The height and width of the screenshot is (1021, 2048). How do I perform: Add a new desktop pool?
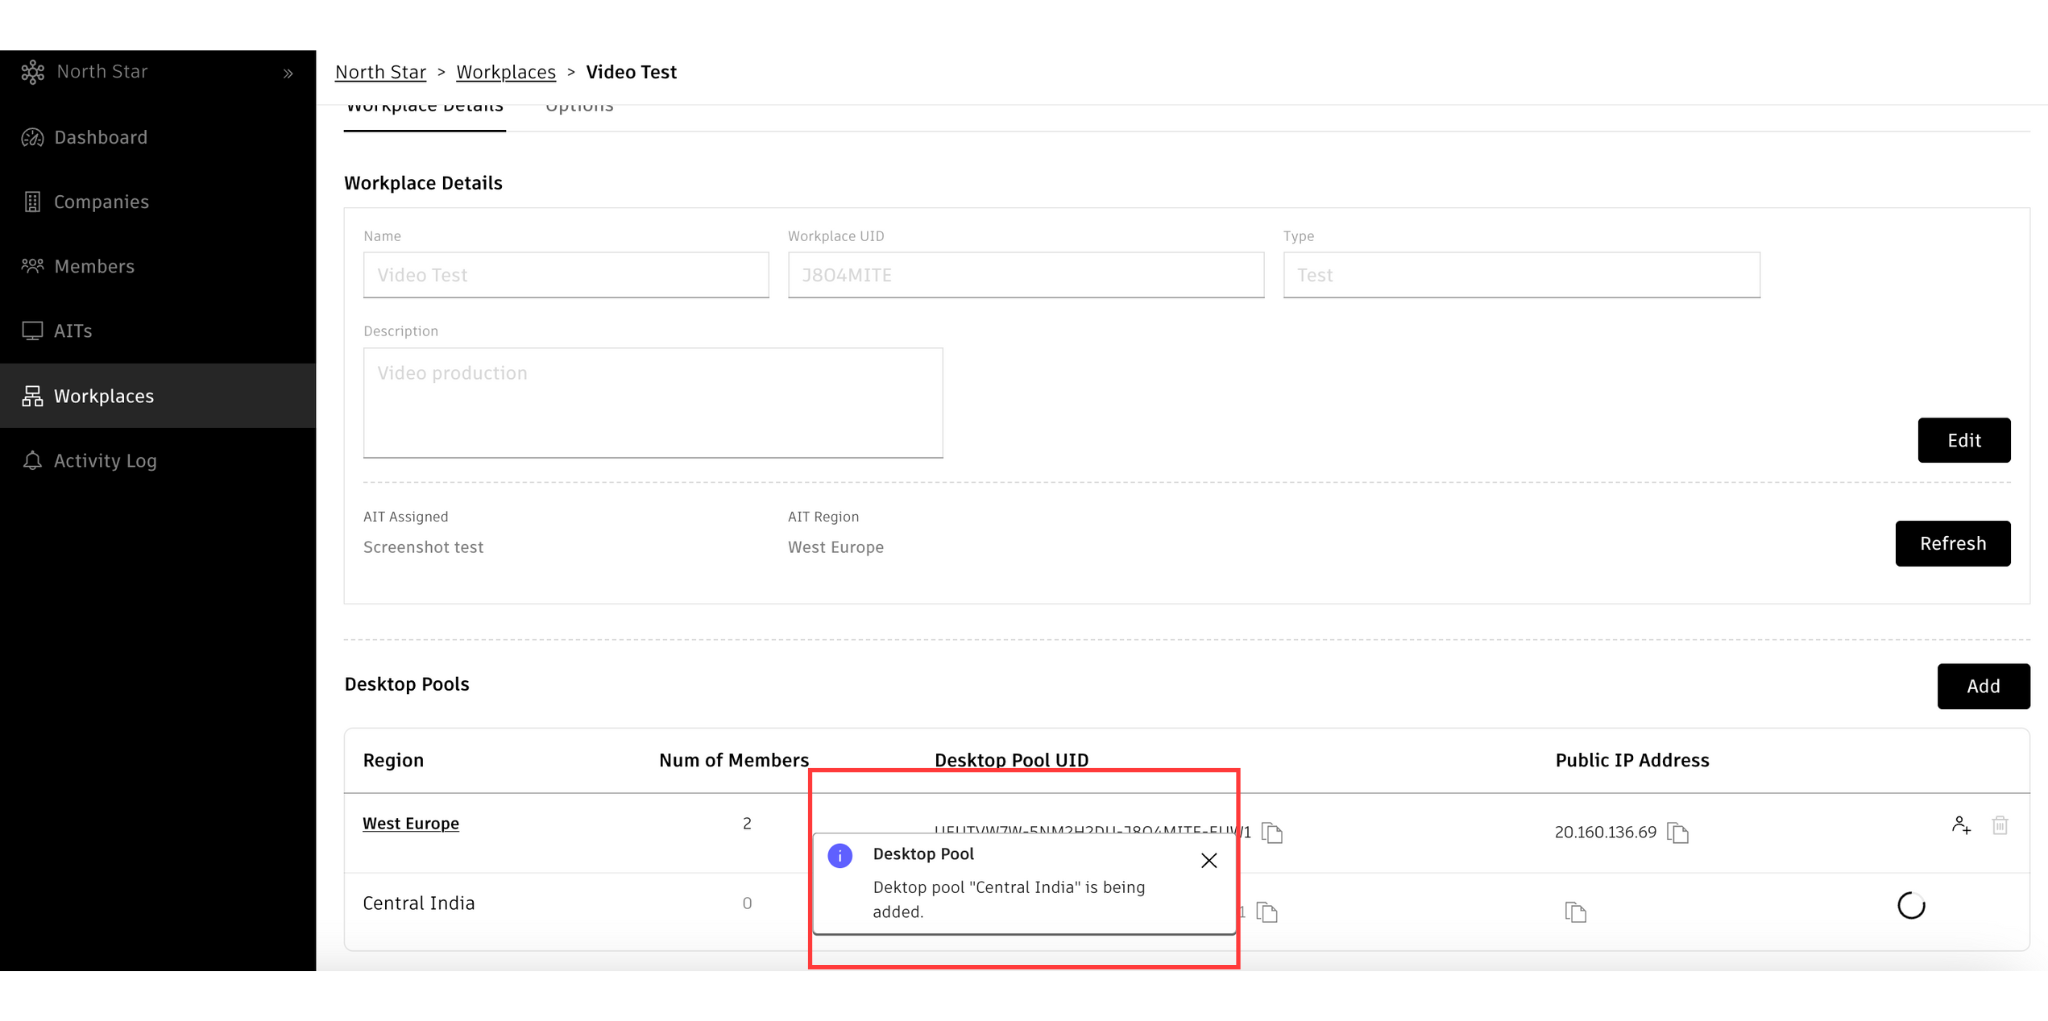pyautogui.click(x=1983, y=686)
